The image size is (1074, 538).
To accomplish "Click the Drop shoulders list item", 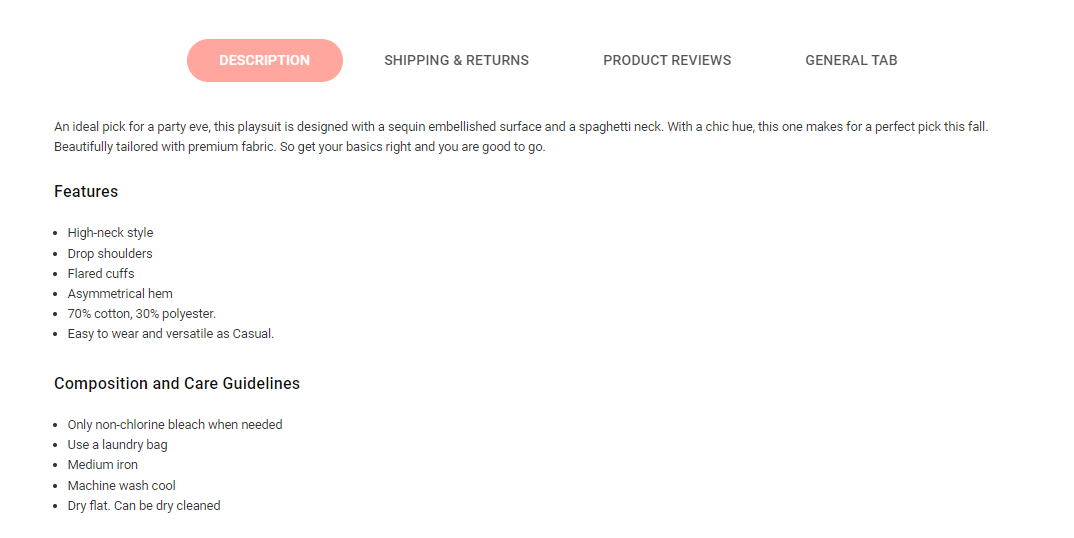I will tap(110, 254).
